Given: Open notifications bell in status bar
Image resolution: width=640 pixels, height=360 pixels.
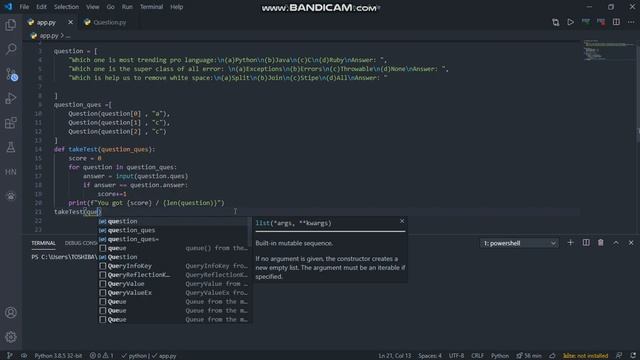Looking at the screenshot, I should [633, 356].
